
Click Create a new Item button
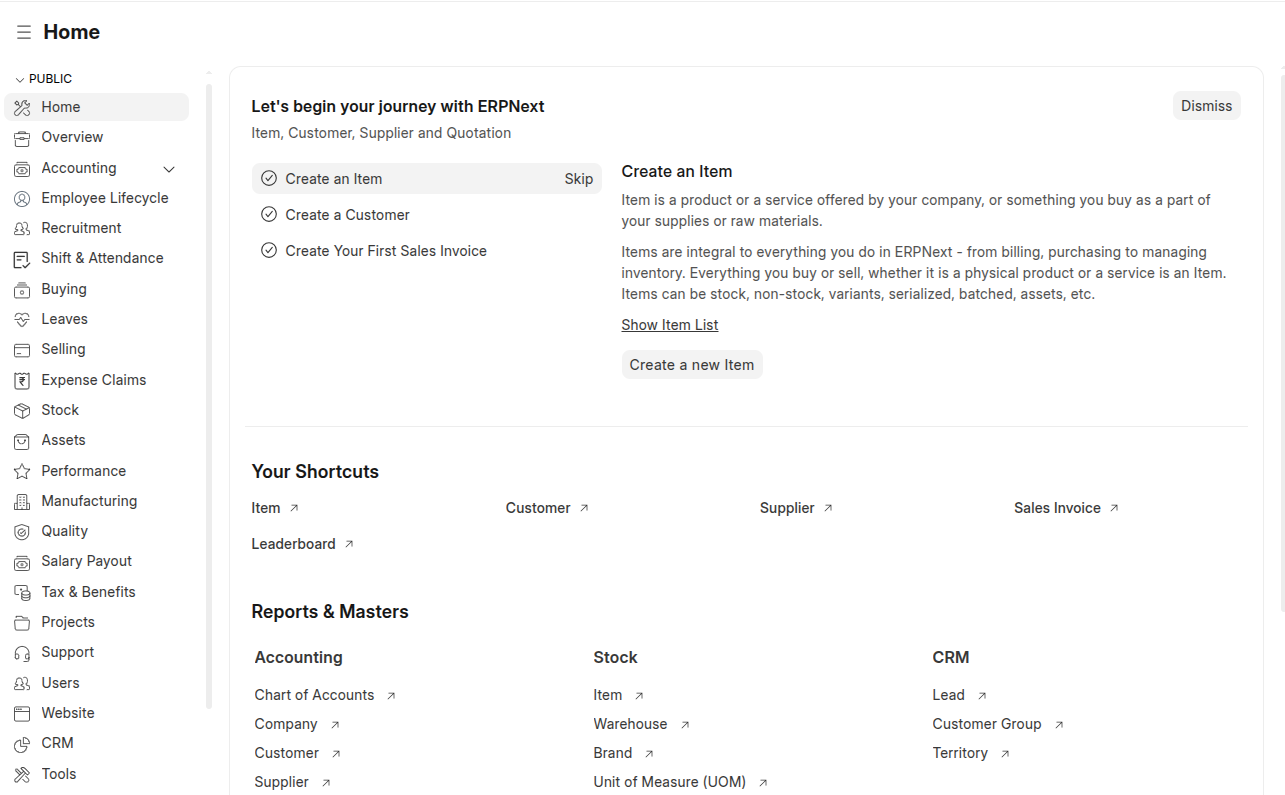point(692,365)
